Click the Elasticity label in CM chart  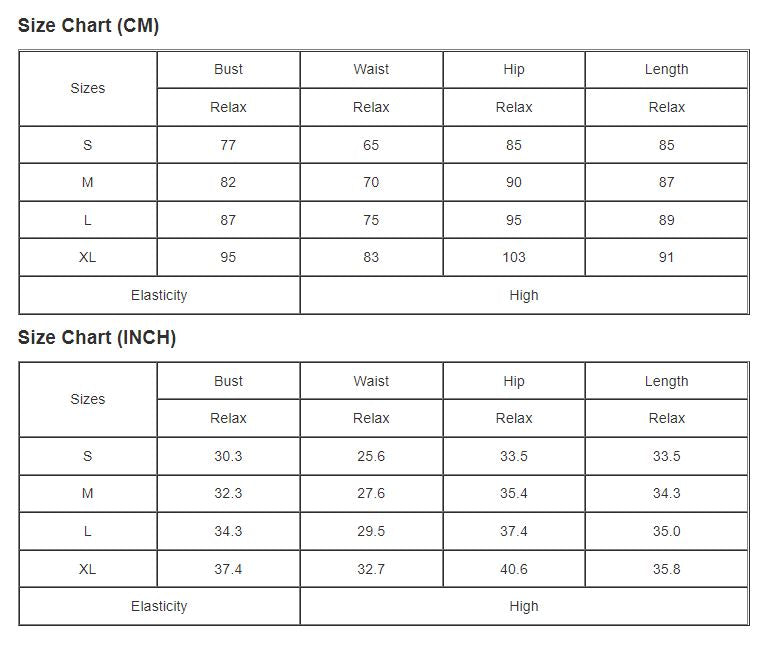tap(159, 295)
